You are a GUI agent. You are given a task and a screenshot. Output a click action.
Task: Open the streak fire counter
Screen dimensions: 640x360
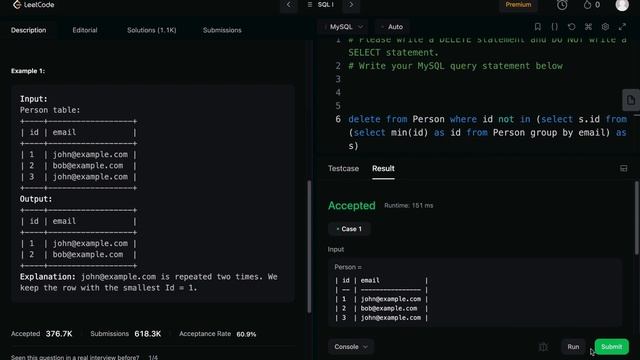click(591, 5)
